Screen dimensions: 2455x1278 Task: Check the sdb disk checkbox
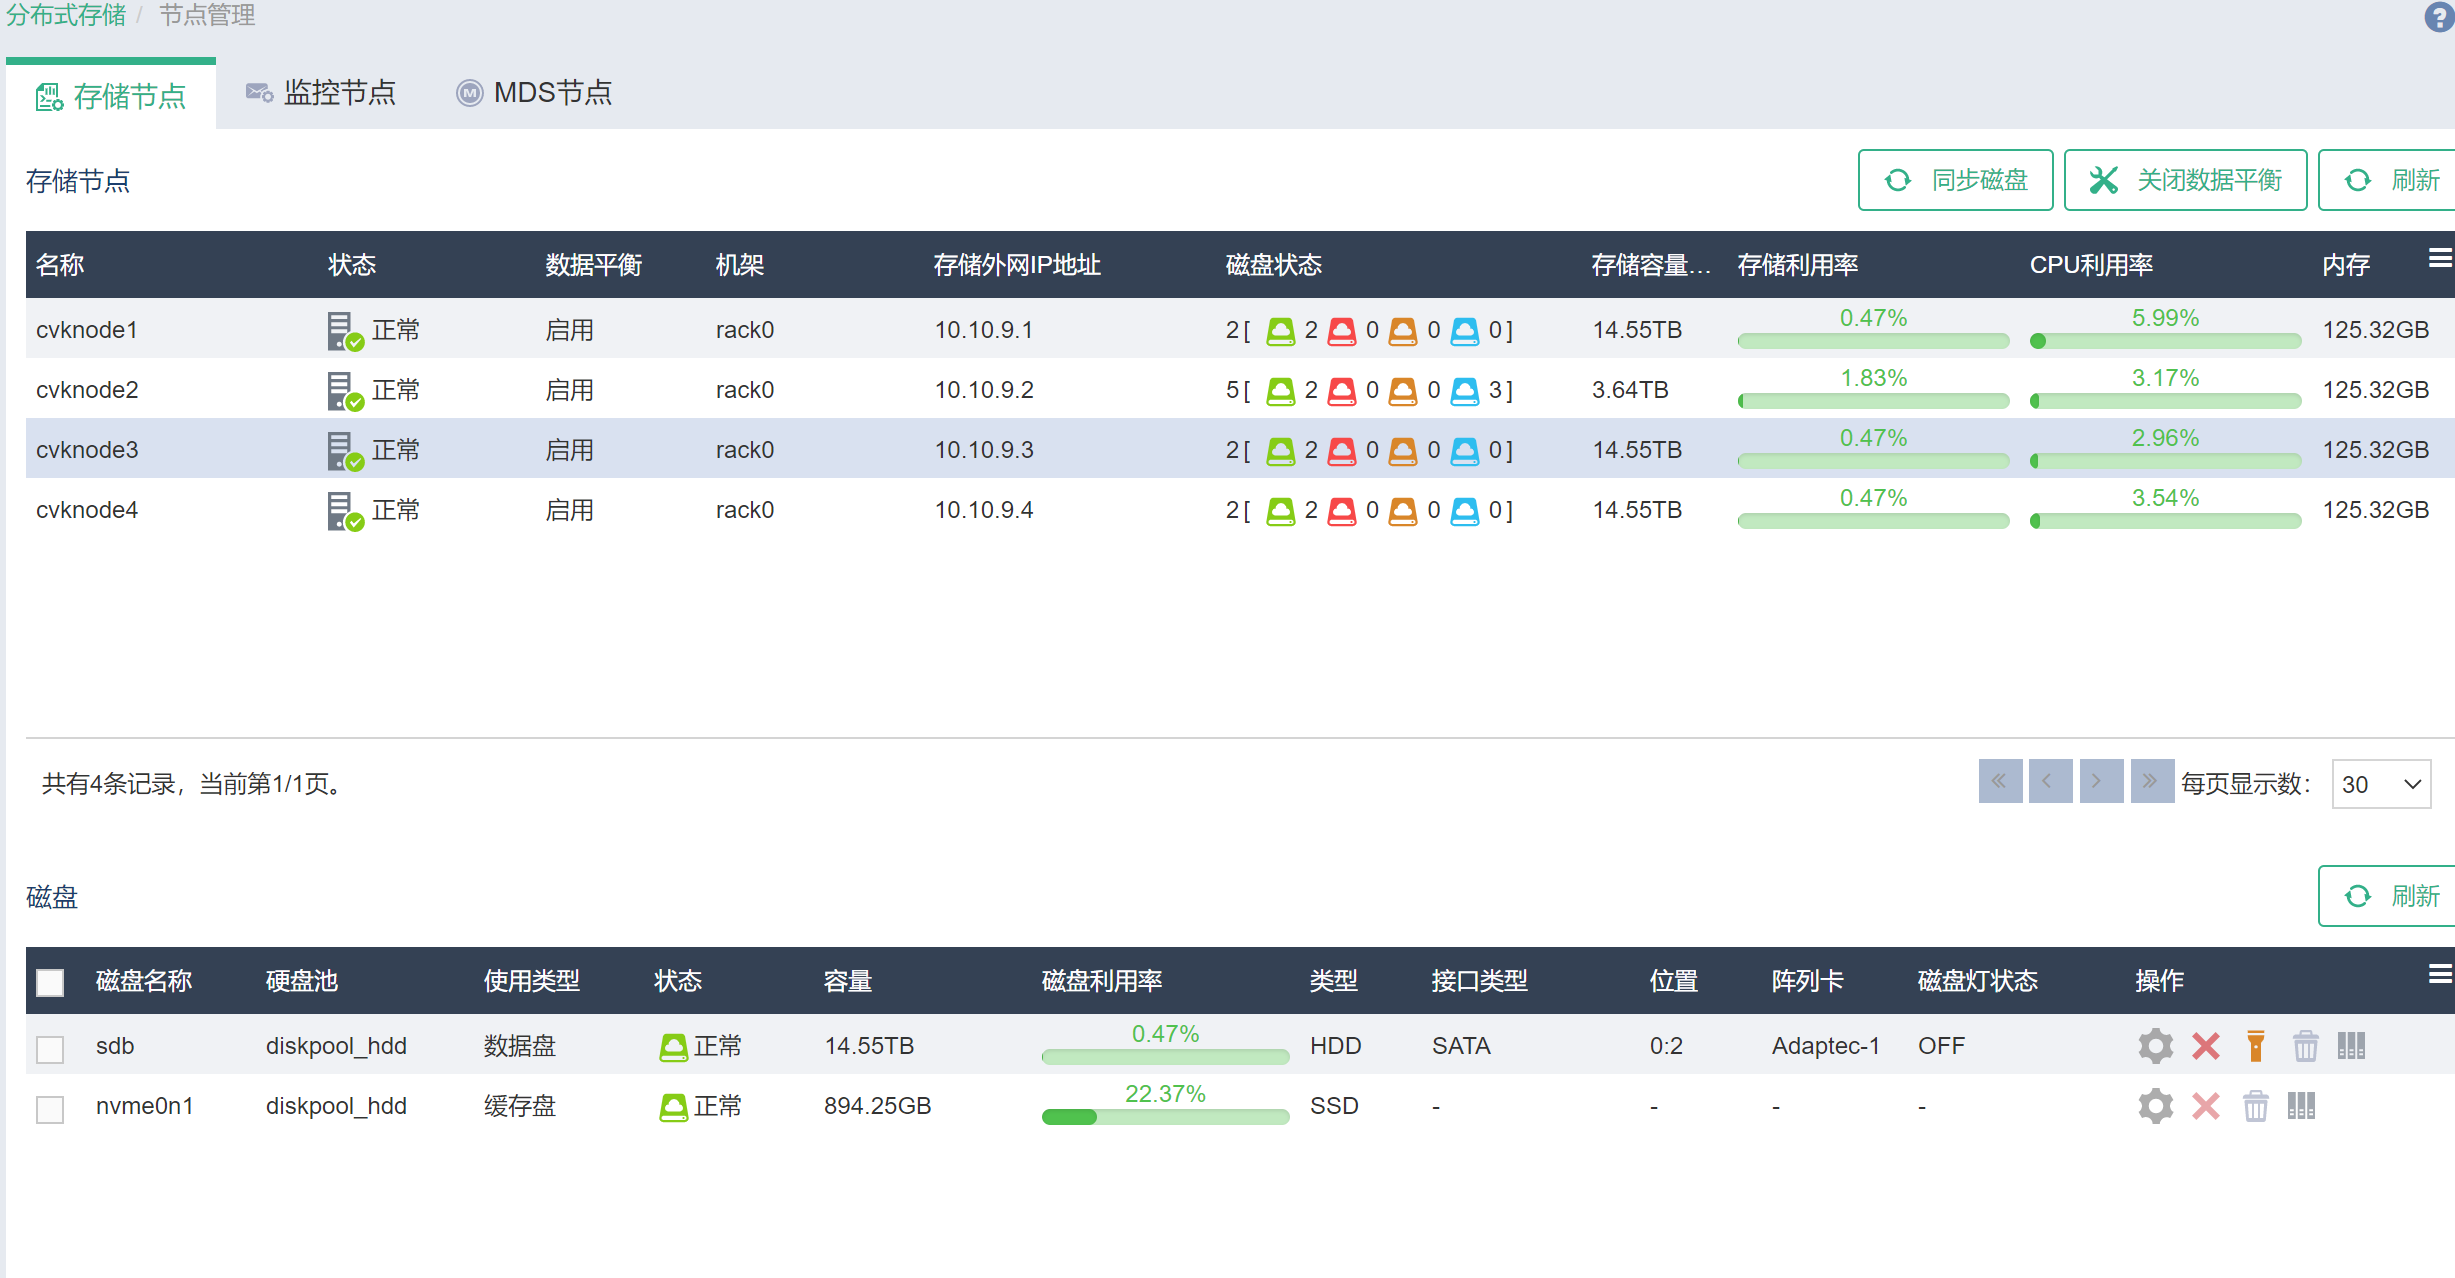[x=50, y=1048]
